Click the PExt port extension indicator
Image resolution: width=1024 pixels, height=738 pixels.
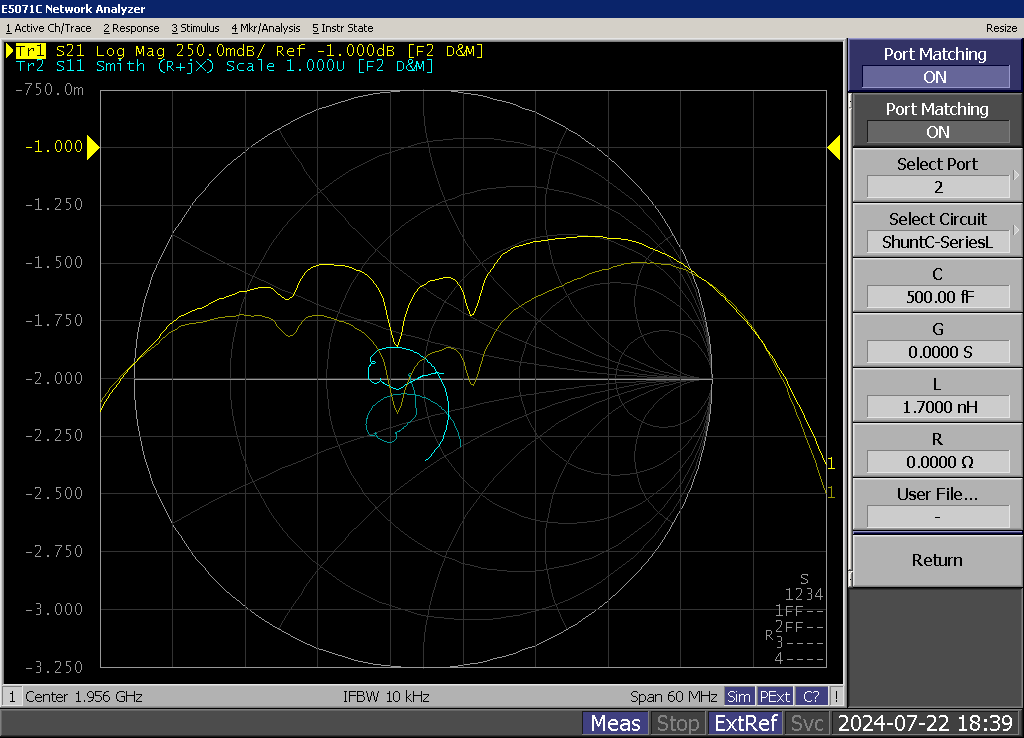coord(774,696)
